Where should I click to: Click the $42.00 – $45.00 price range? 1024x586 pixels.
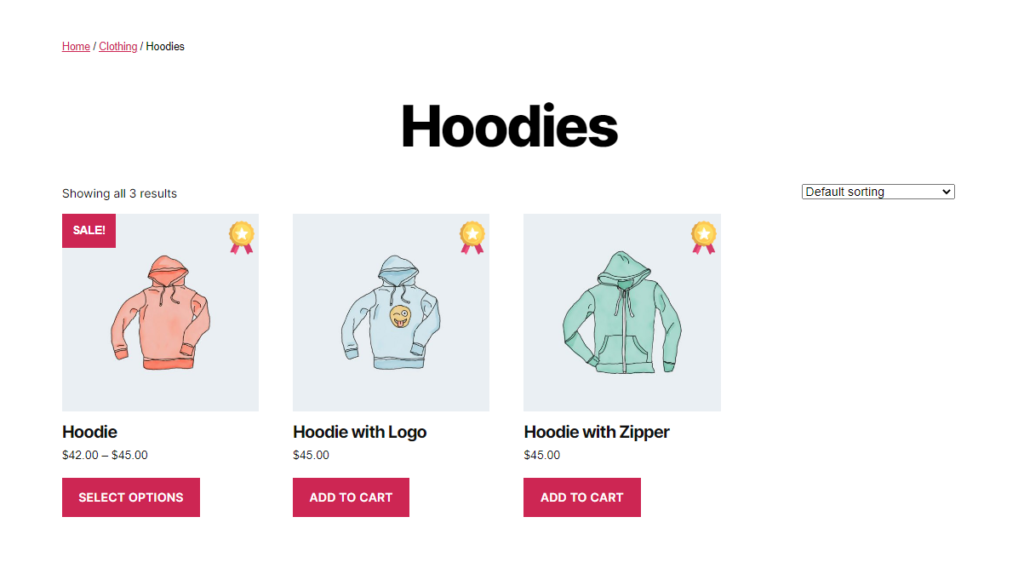click(x=104, y=455)
